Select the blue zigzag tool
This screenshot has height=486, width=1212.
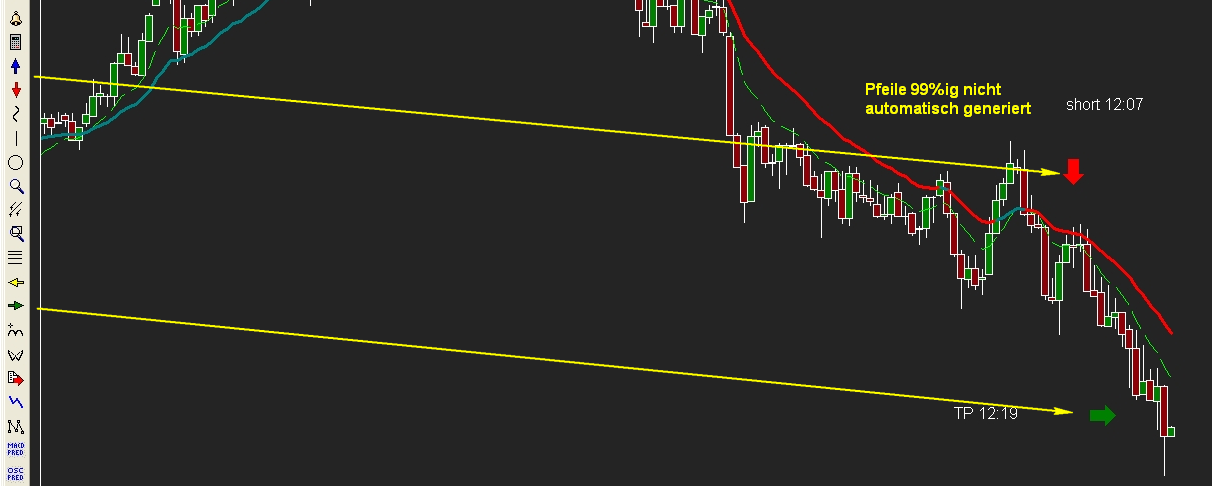[x=15, y=402]
